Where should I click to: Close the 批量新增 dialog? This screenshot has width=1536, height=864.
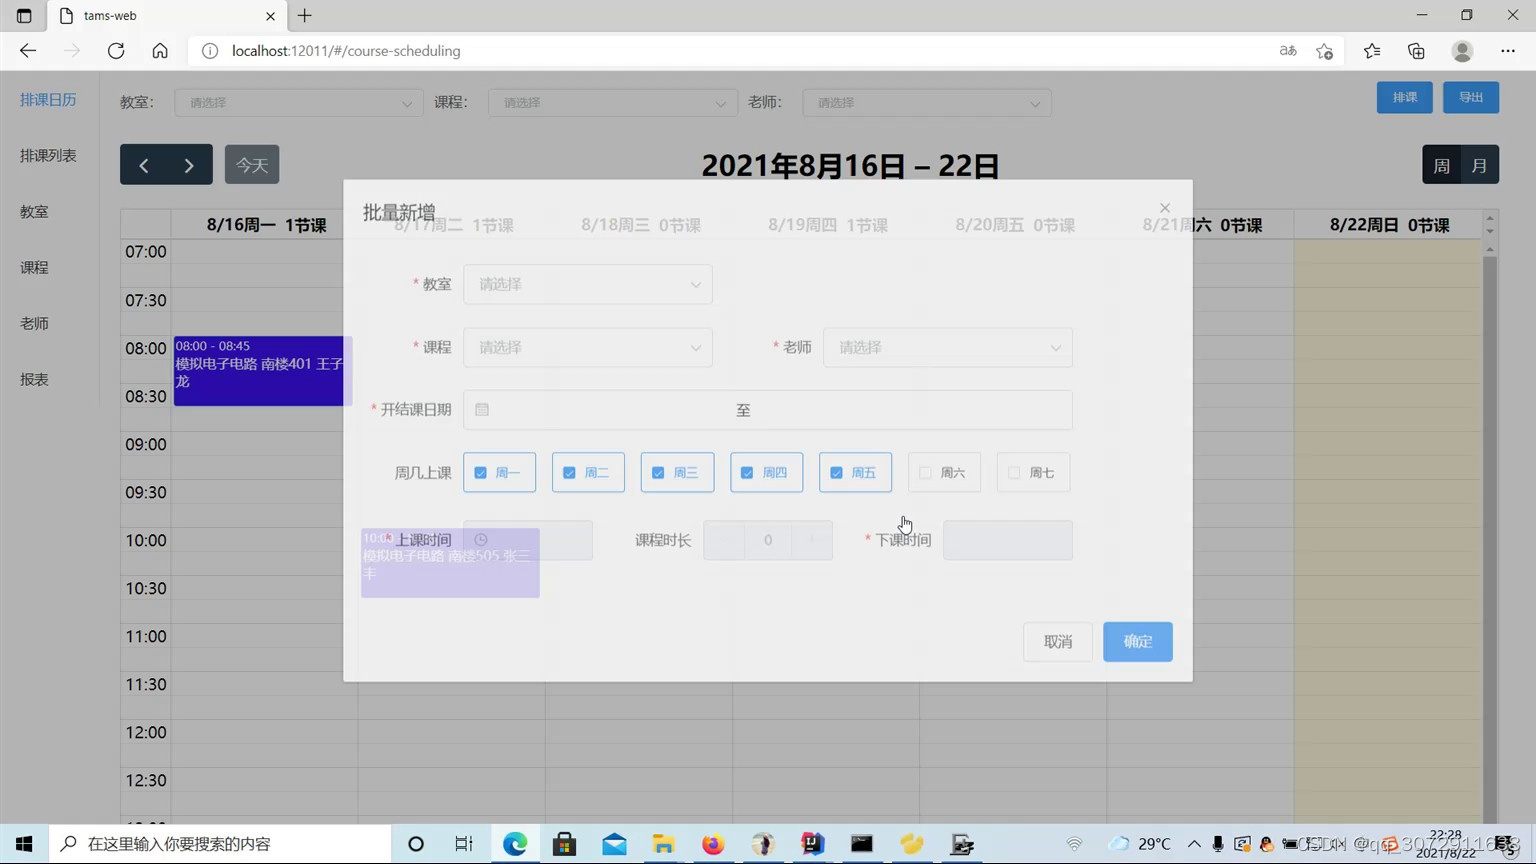1165,208
